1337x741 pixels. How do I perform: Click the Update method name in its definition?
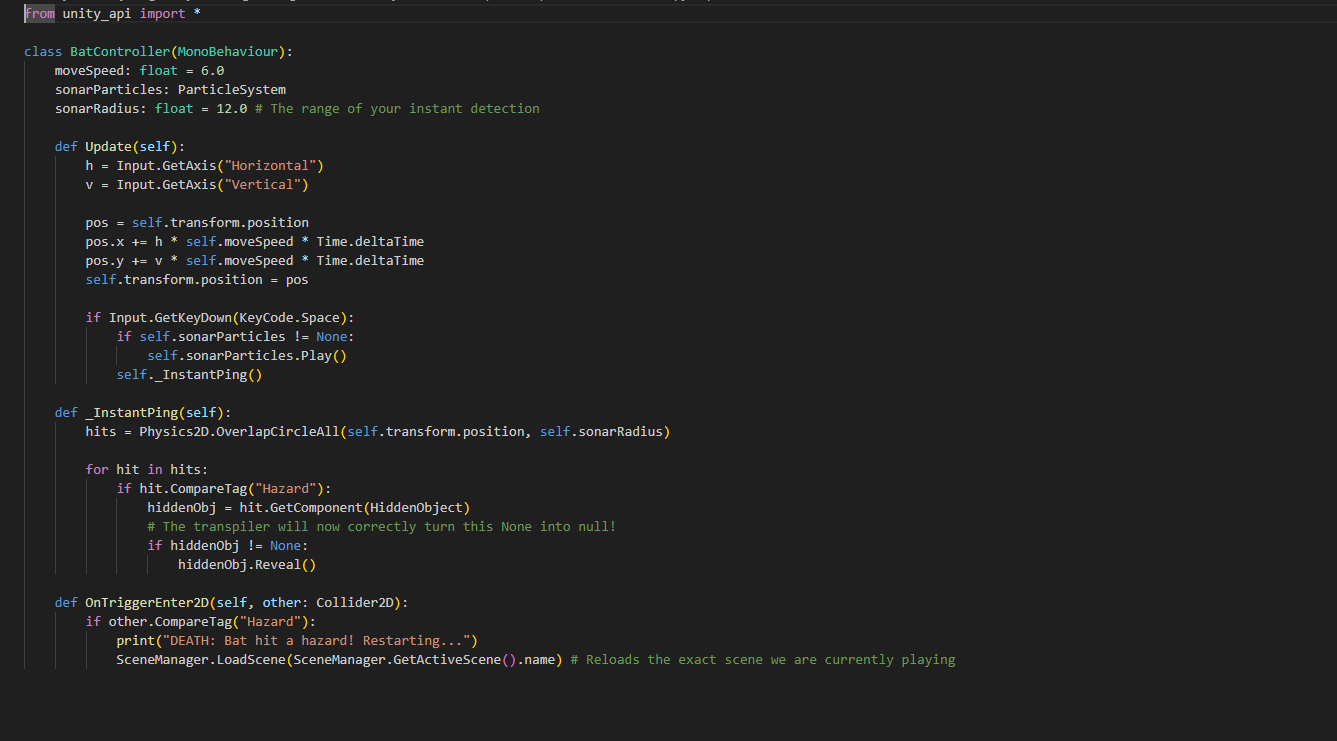pyautogui.click(x=108, y=146)
